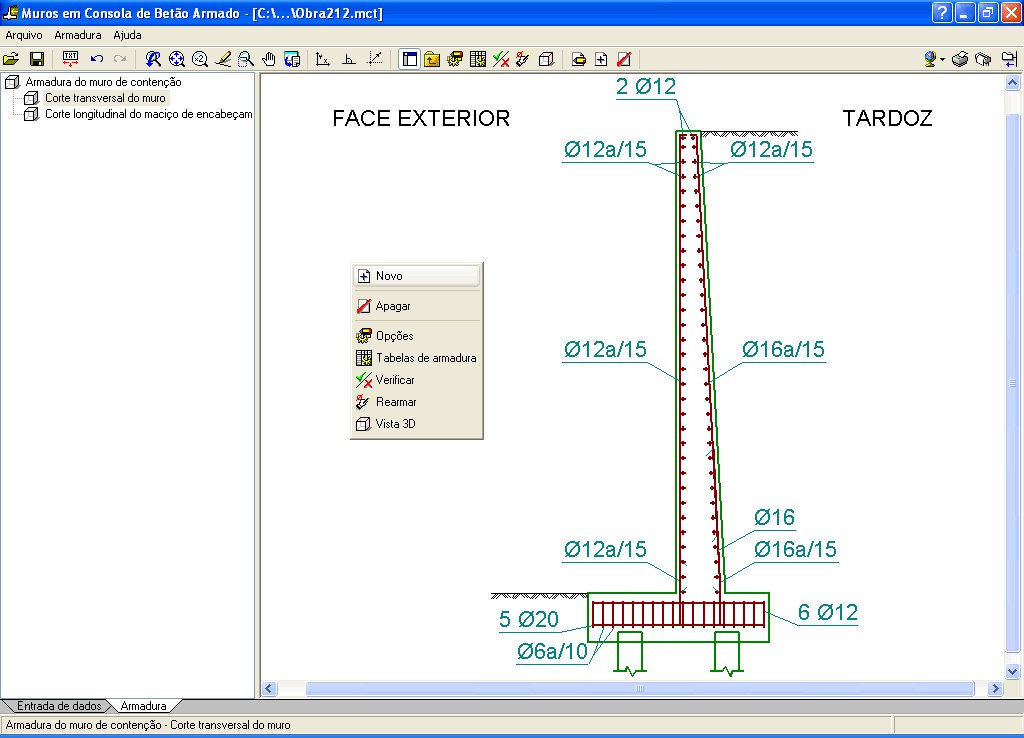Viewport: 1024px width, 738px height.
Task: Click the vertical scrollbar down arrow
Action: (x=1012, y=671)
